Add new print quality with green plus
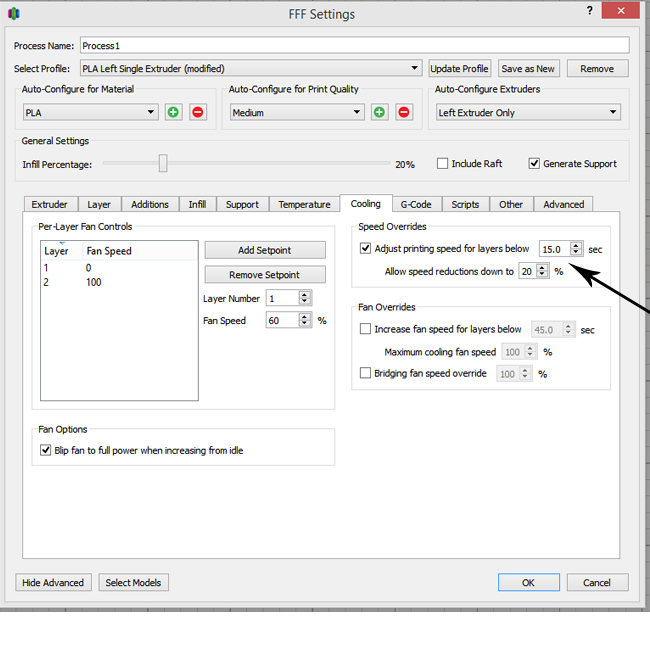 point(380,112)
